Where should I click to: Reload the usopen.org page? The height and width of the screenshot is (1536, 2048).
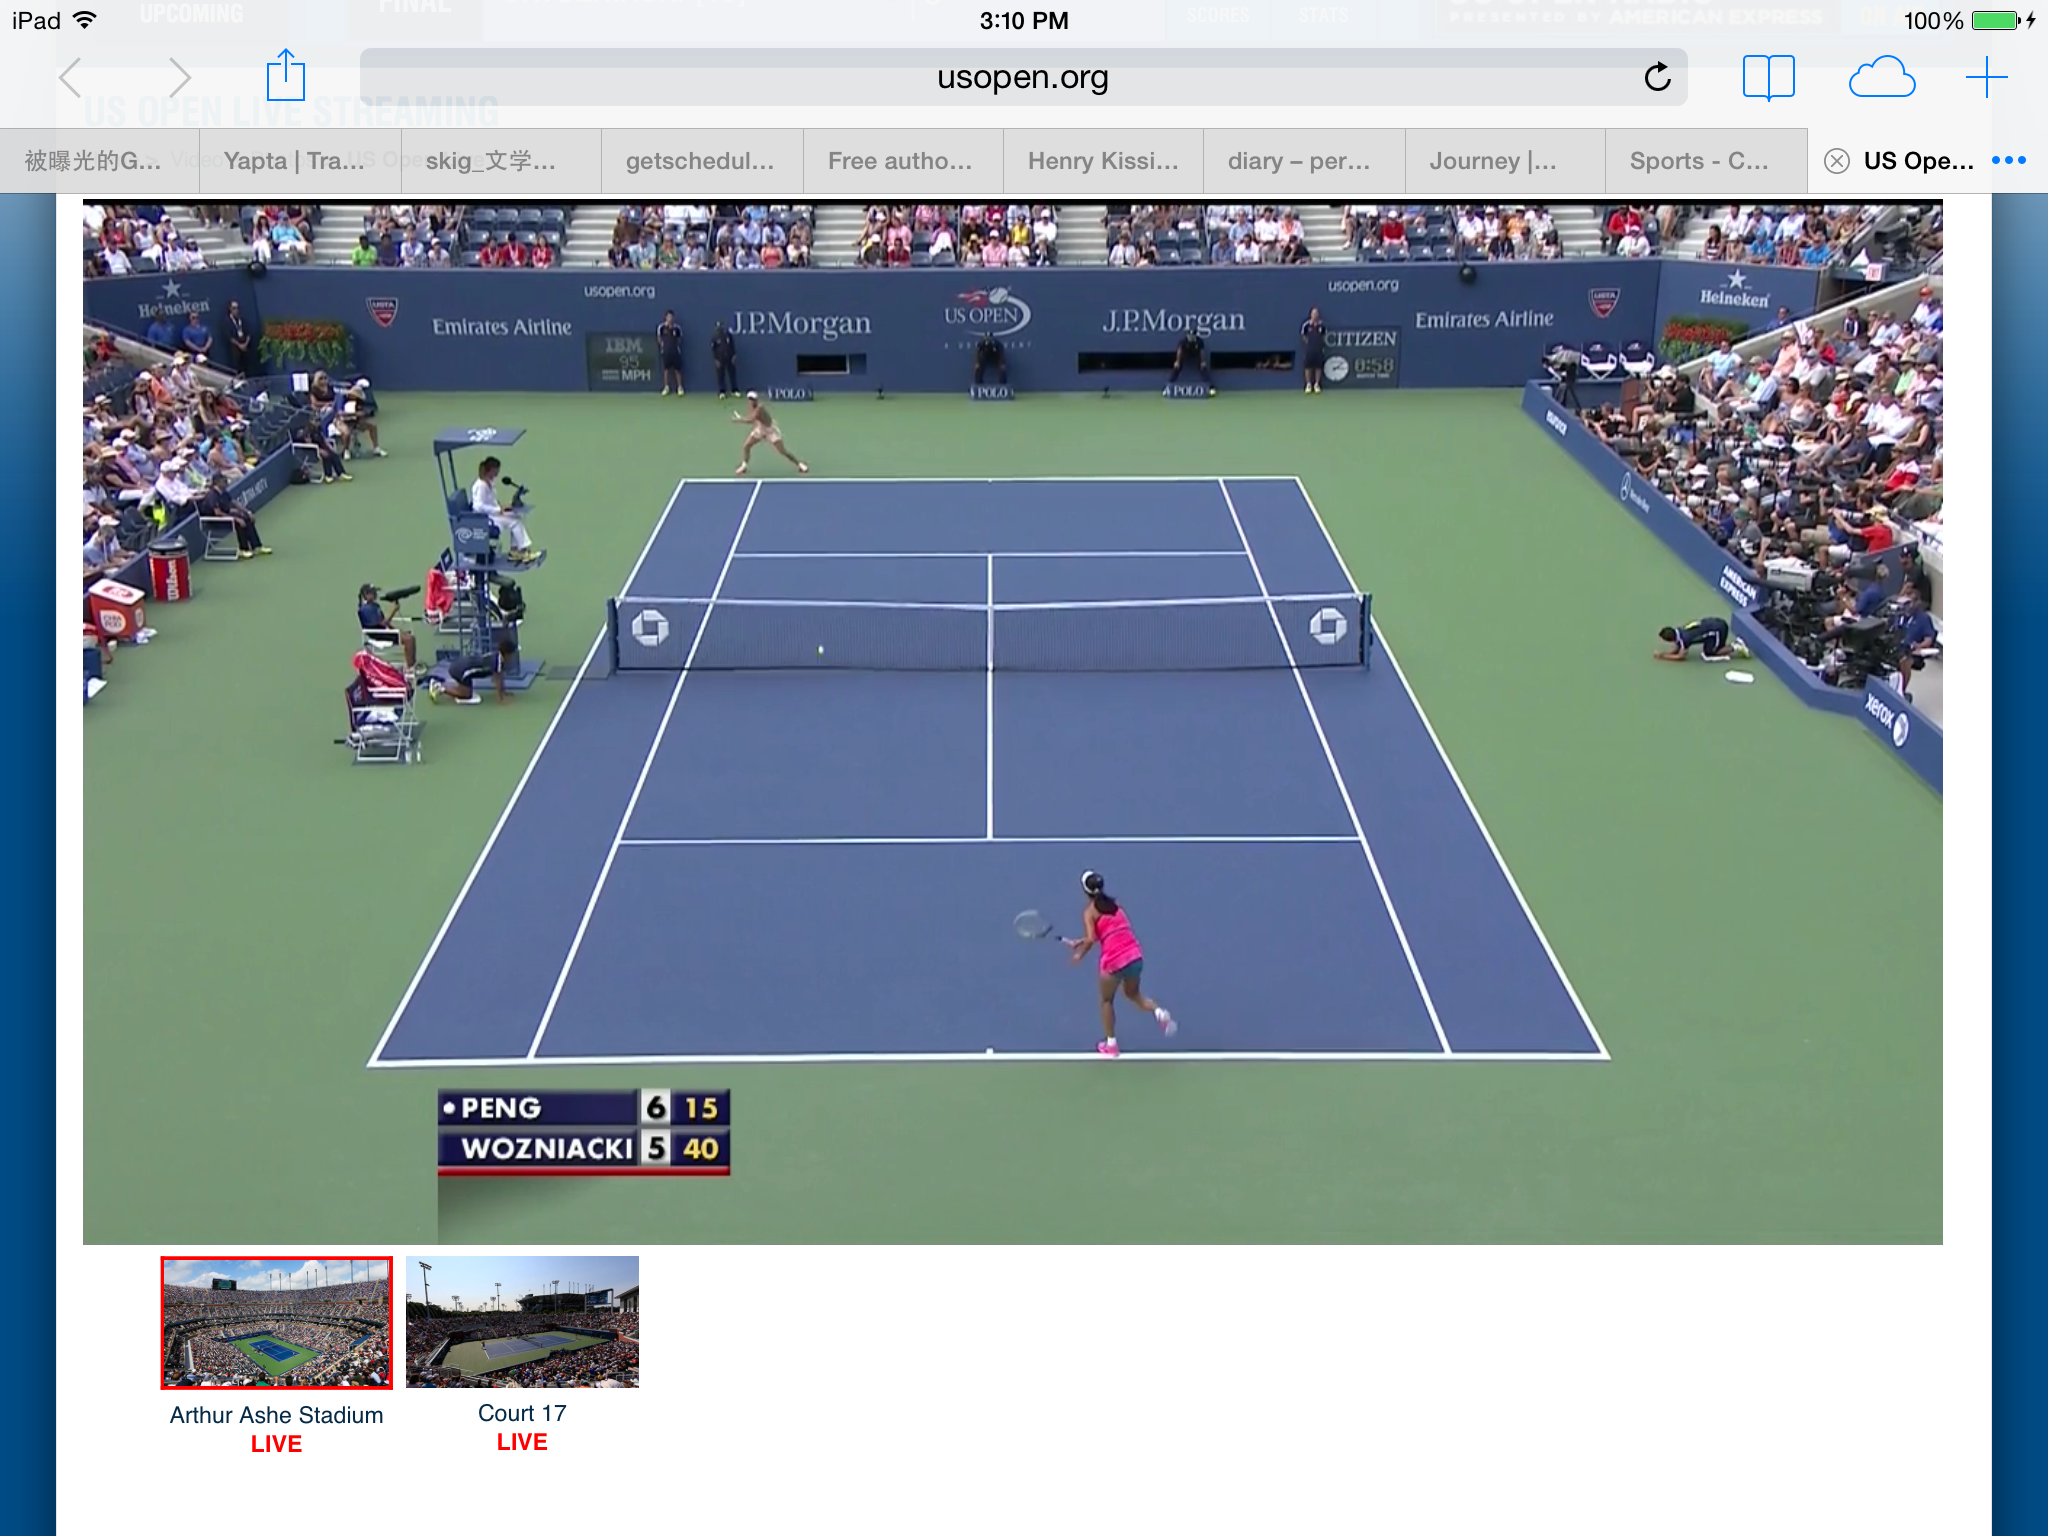pos(1657,77)
